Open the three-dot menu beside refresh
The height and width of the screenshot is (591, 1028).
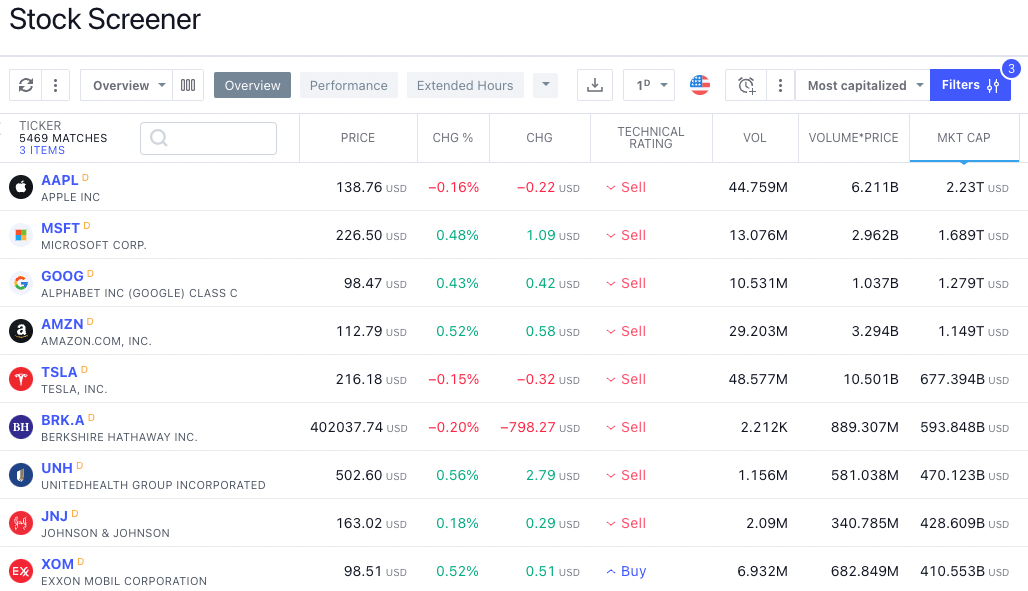pyautogui.click(x=56, y=85)
